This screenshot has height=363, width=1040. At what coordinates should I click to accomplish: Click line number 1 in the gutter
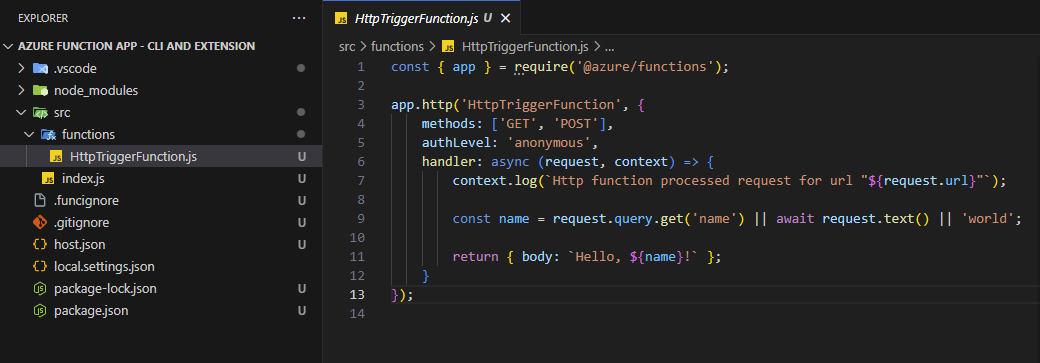[x=361, y=66]
